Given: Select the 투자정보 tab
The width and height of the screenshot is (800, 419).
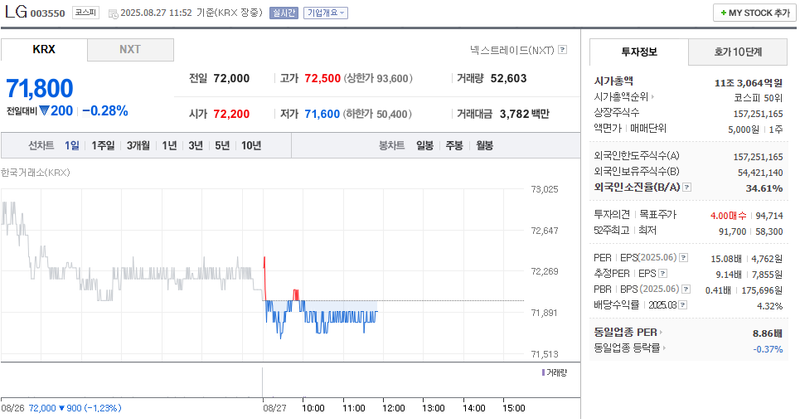Looking at the screenshot, I should (639, 52).
